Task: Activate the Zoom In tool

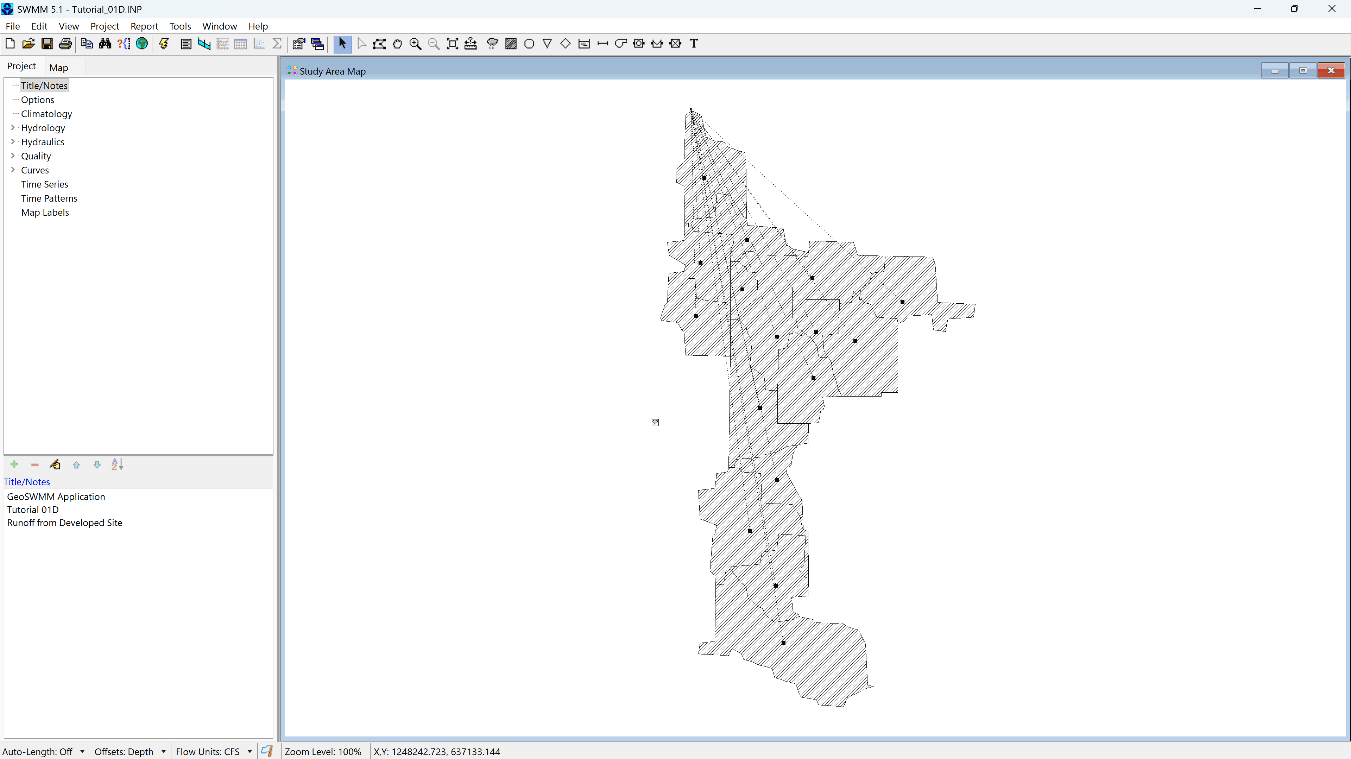Action: click(416, 44)
